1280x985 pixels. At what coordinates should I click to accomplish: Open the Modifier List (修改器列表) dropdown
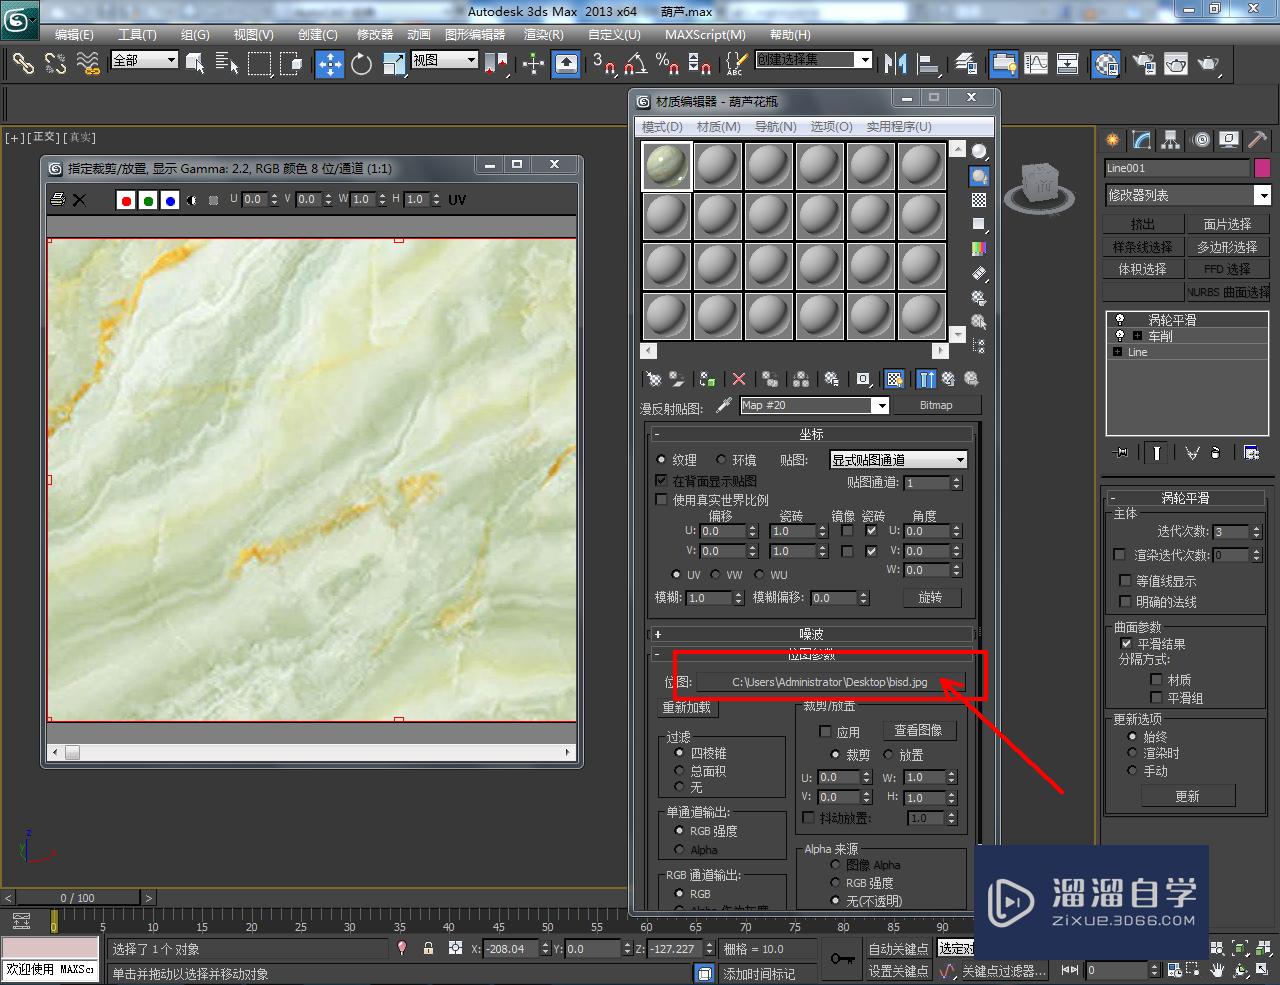click(1263, 195)
